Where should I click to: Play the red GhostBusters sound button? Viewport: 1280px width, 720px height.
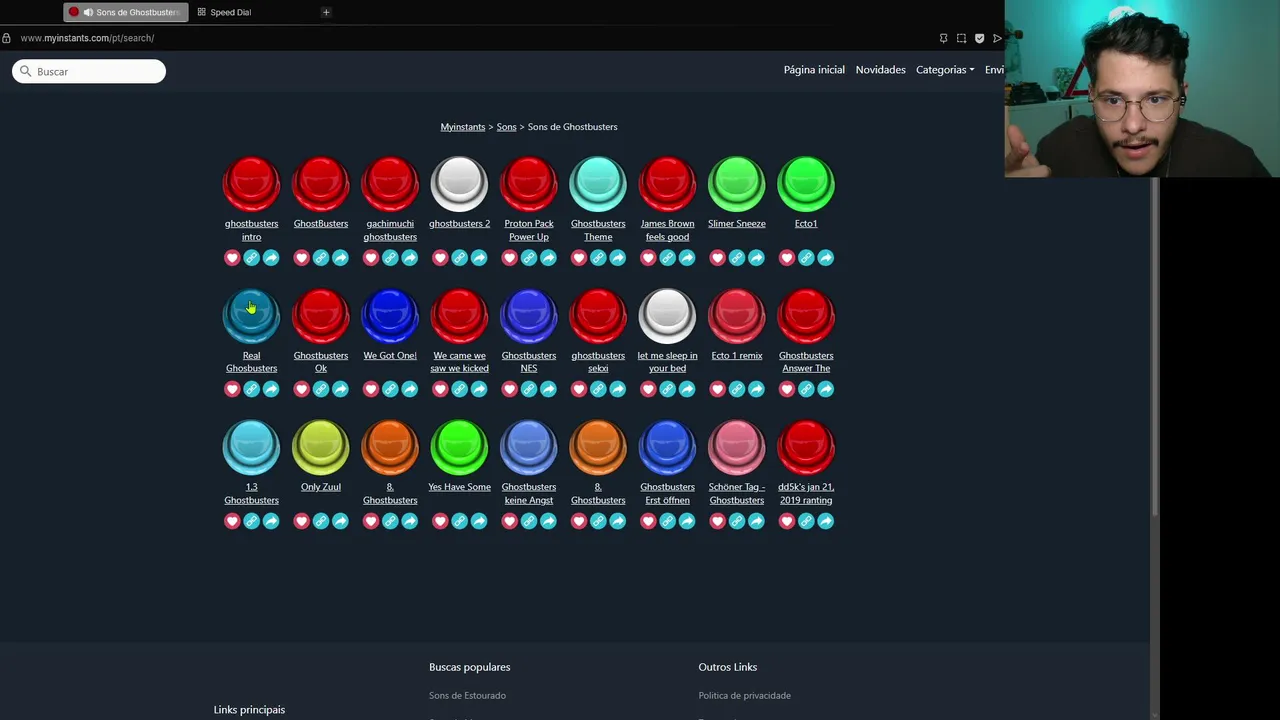(321, 184)
